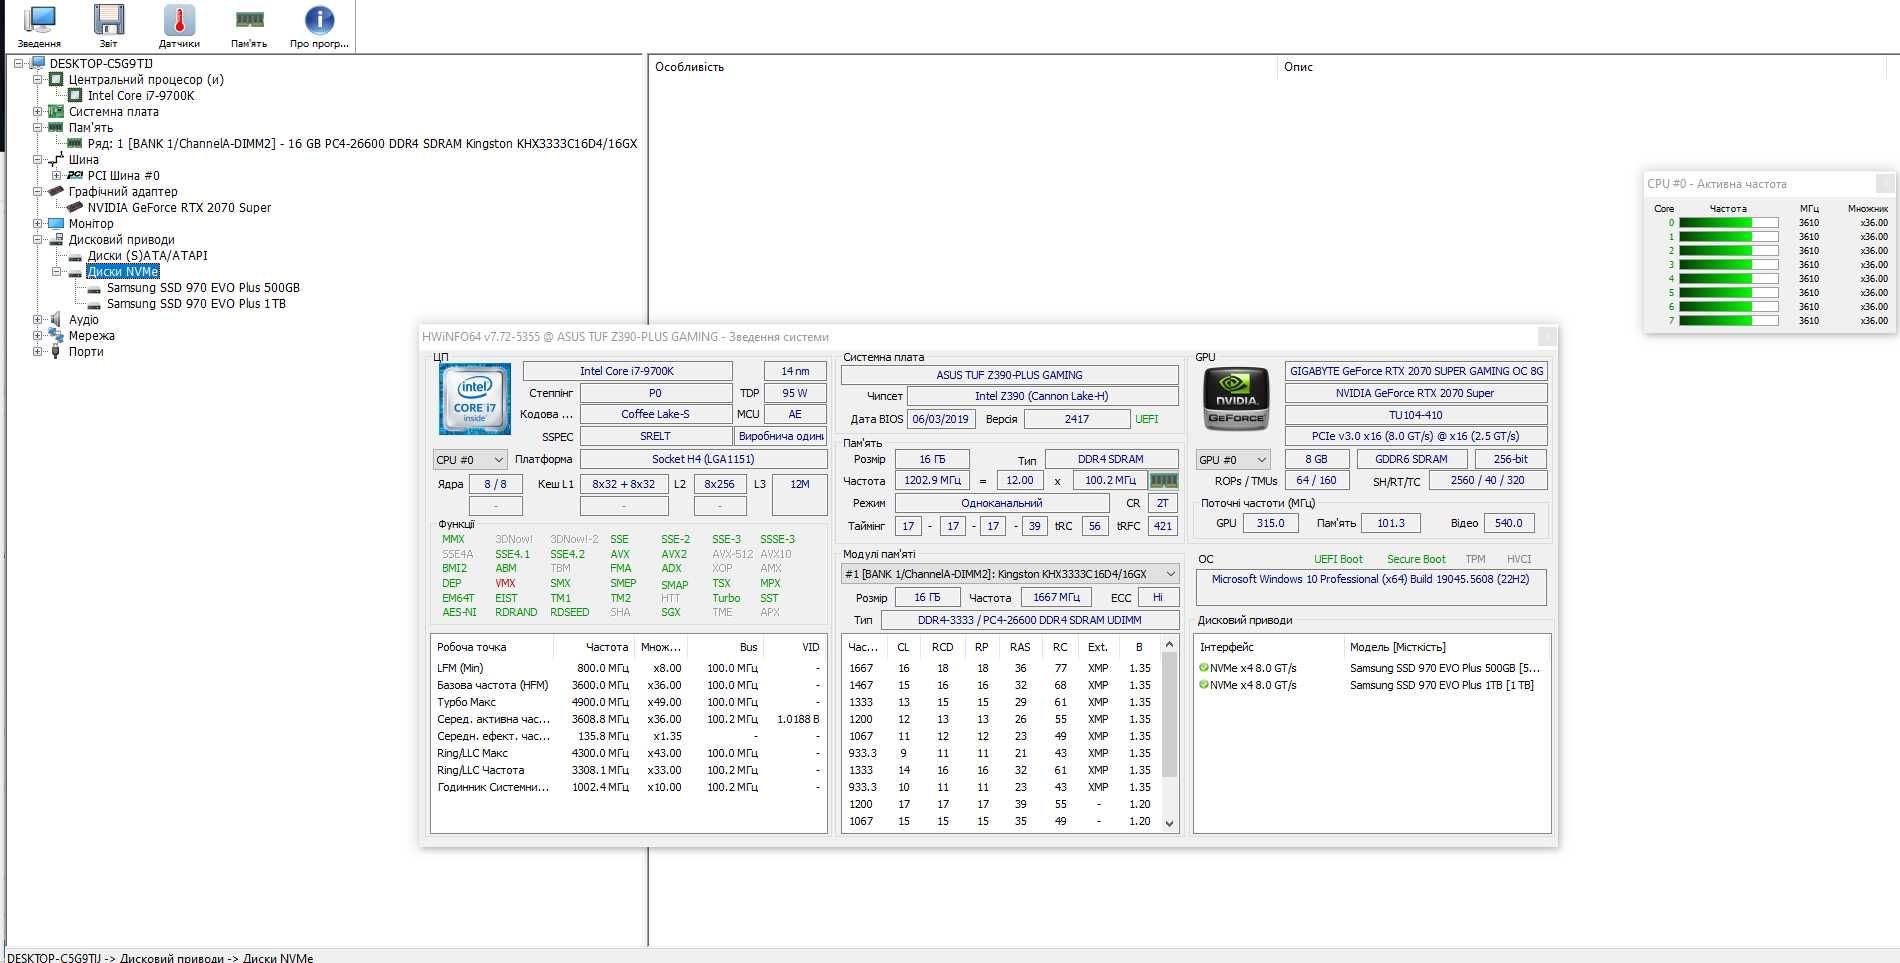Image resolution: width=1900 pixels, height=963 pixels.
Task: Expand the Мережа tree node
Action: (x=37, y=335)
